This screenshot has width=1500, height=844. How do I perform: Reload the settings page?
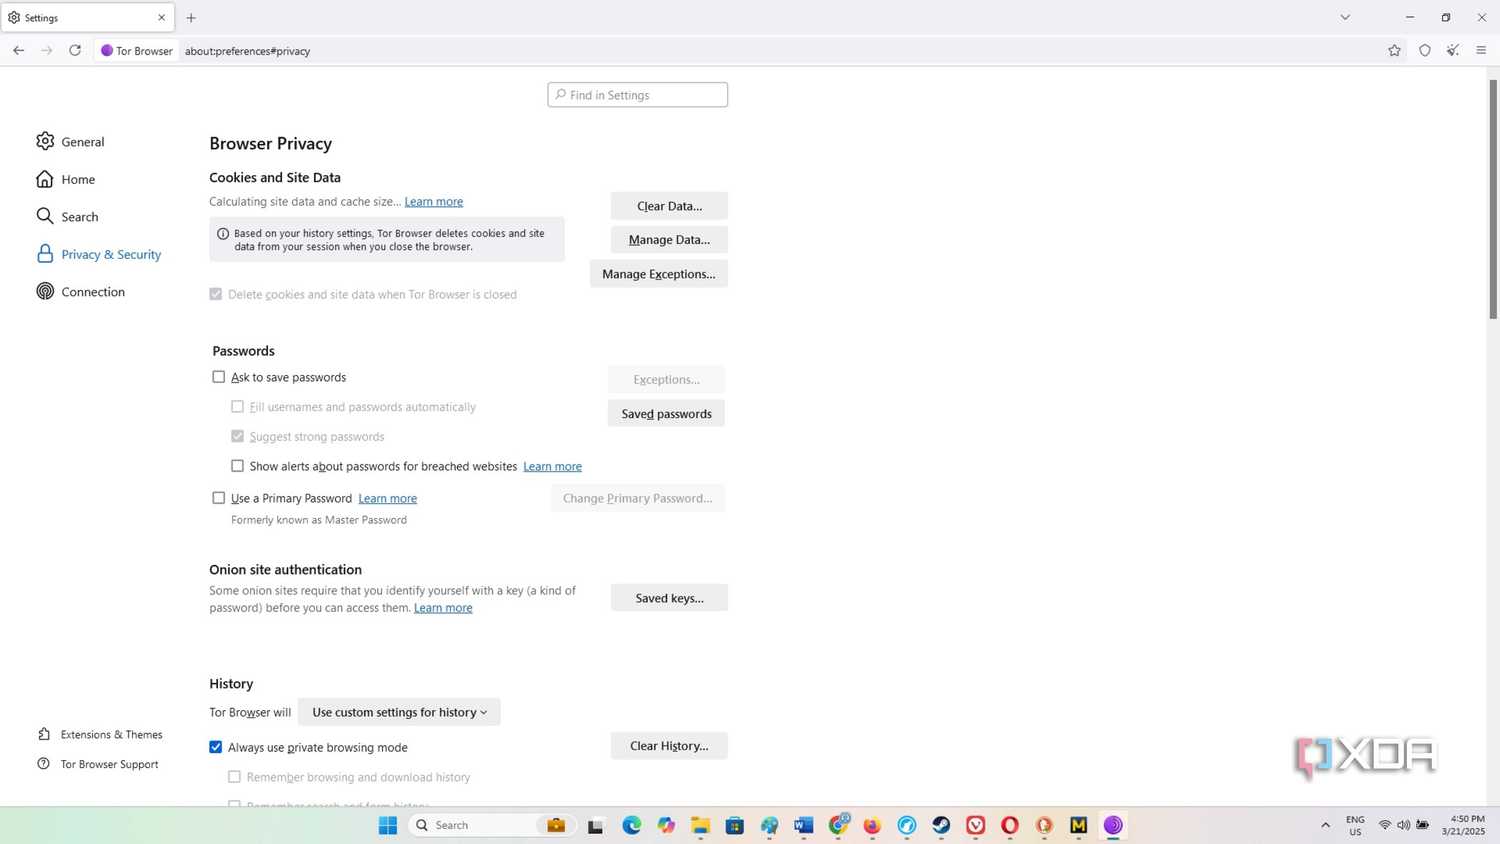tap(75, 50)
